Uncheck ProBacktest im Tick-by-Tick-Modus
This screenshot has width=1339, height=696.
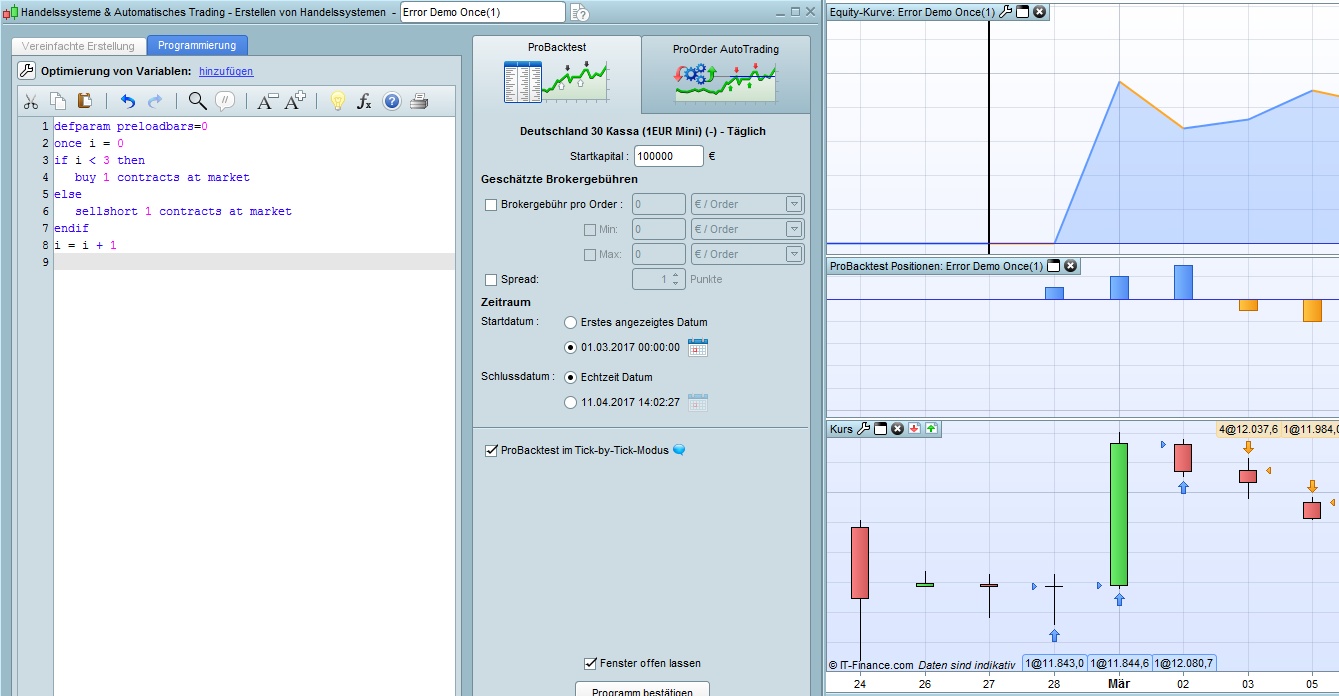coord(491,450)
